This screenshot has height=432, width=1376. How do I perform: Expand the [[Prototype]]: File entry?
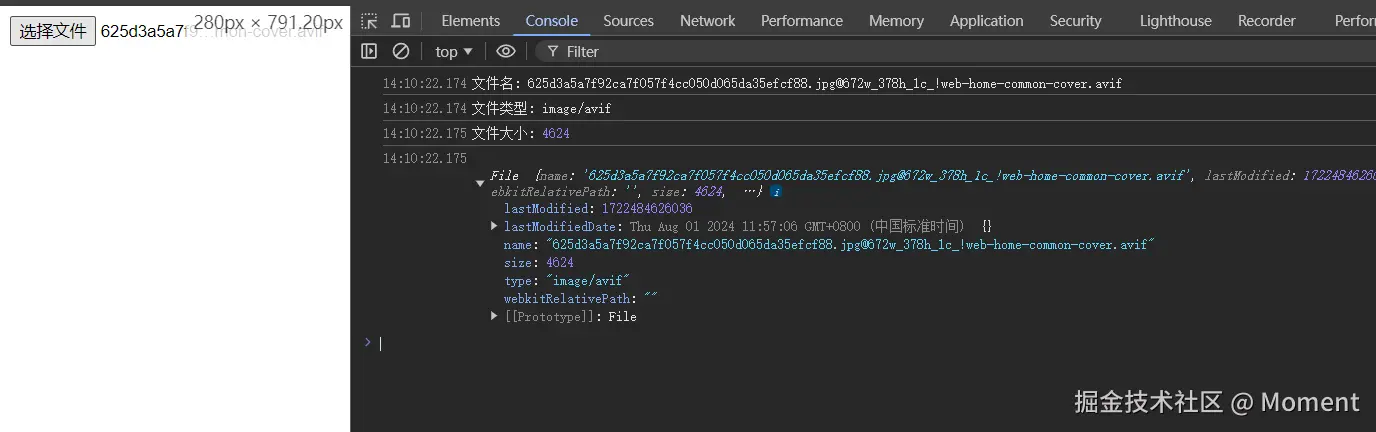click(494, 317)
